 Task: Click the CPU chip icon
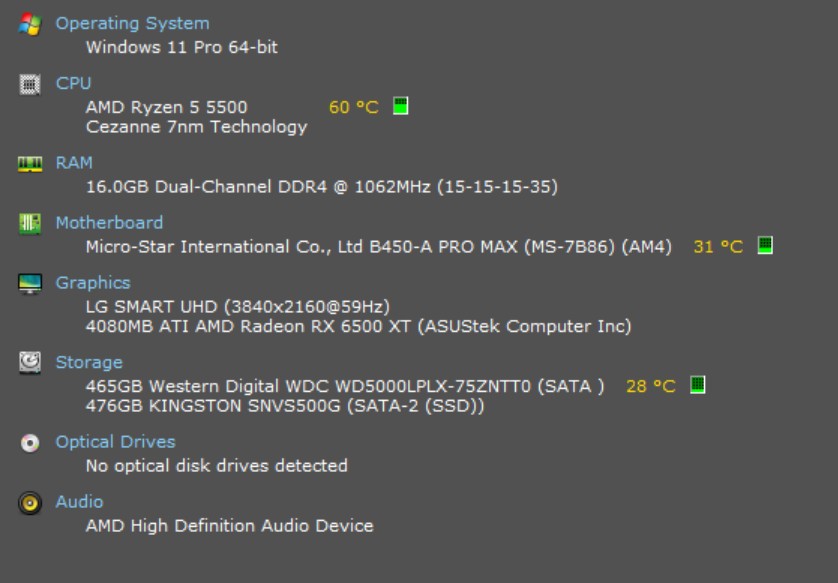30,84
